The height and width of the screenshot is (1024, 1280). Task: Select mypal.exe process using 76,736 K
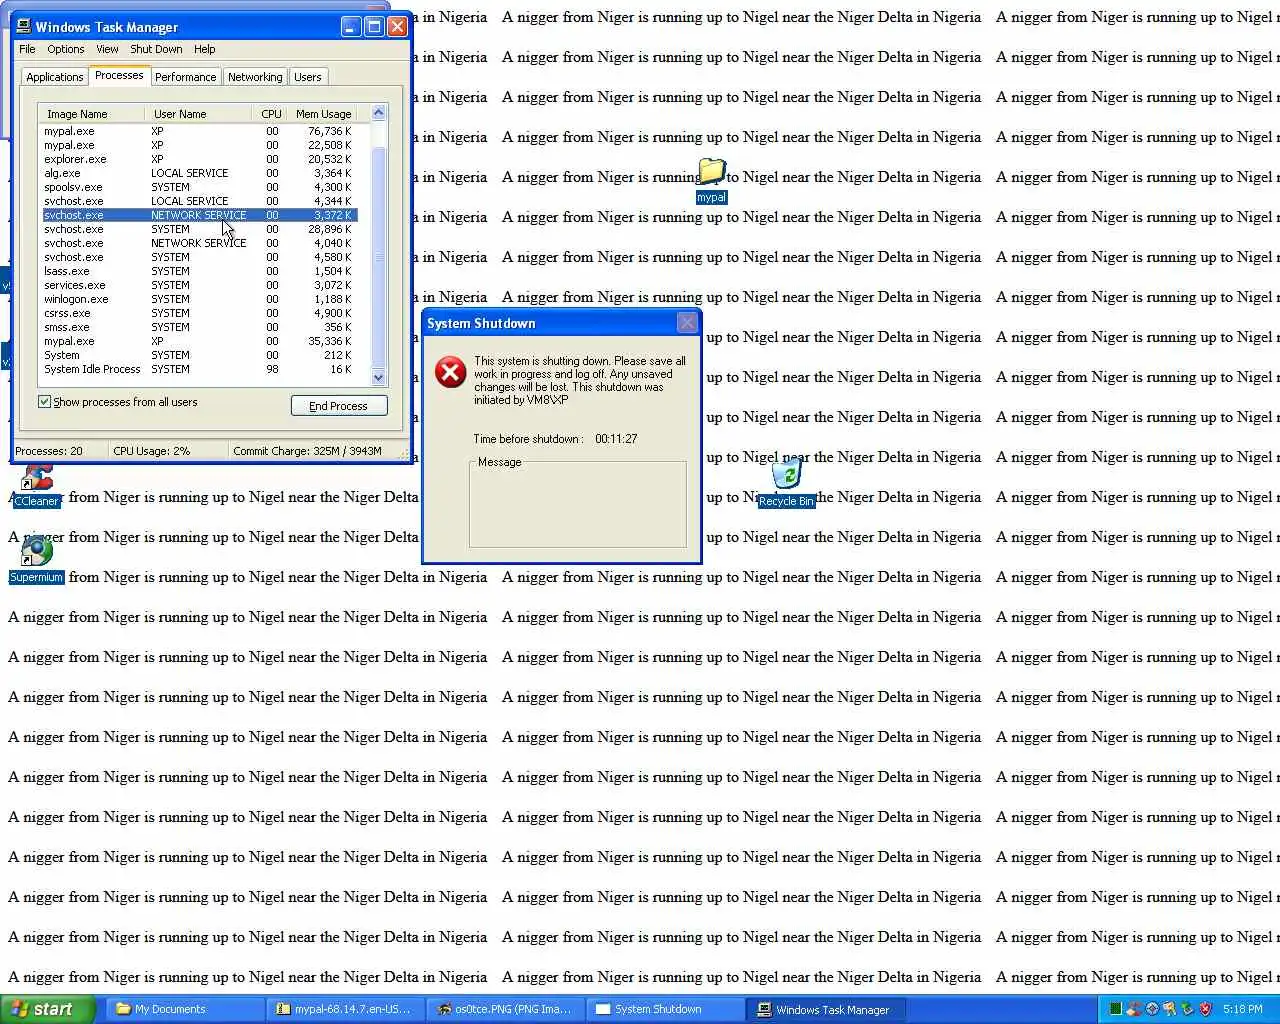pyautogui.click(x=198, y=131)
